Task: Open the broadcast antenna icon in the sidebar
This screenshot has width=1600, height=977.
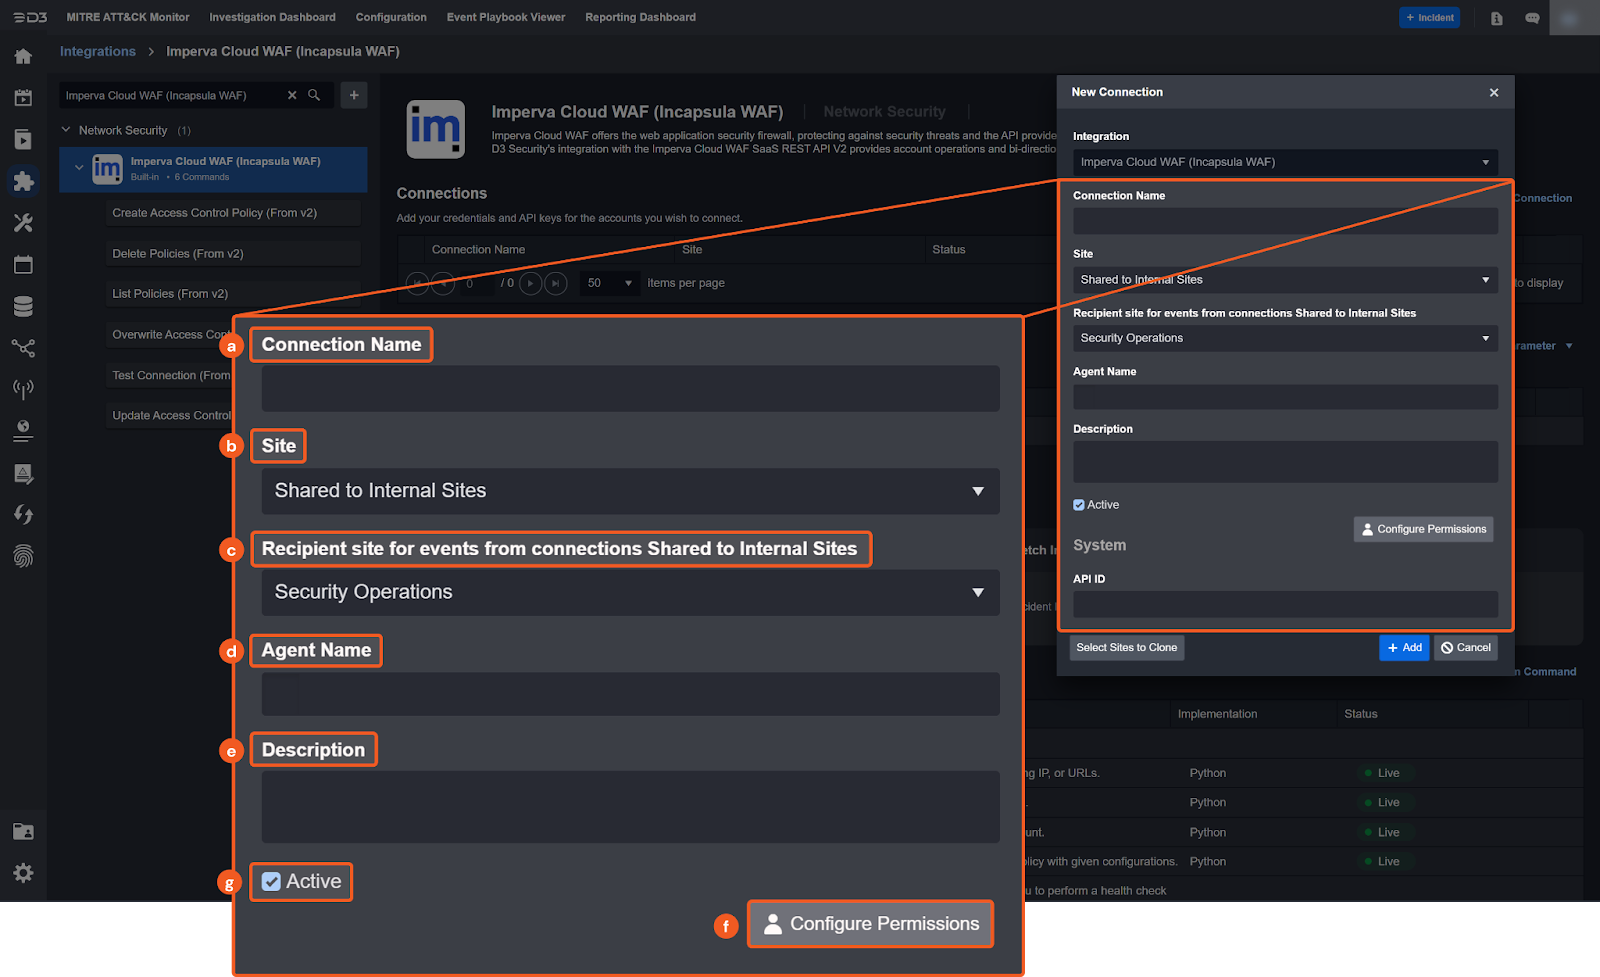Action: point(23,389)
